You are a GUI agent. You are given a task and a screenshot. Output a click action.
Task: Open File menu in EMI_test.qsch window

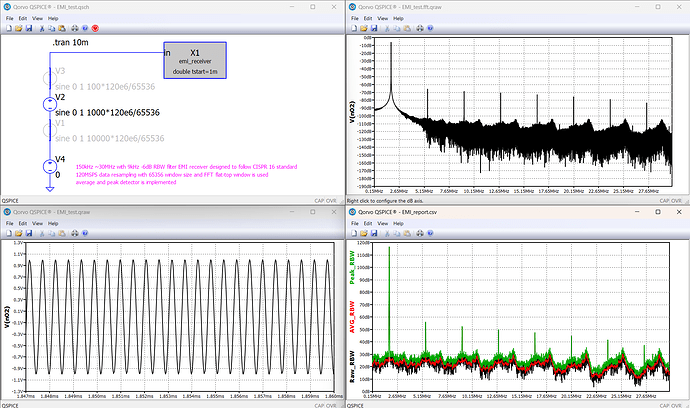pyautogui.click(x=10, y=18)
